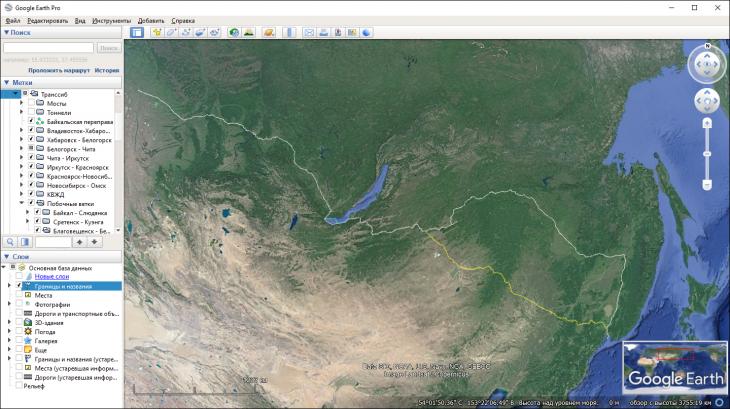The width and height of the screenshot is (730, 409).
Task: Expand the Чита - Иркутск folder arrow
Action: [x=21, y=158]
